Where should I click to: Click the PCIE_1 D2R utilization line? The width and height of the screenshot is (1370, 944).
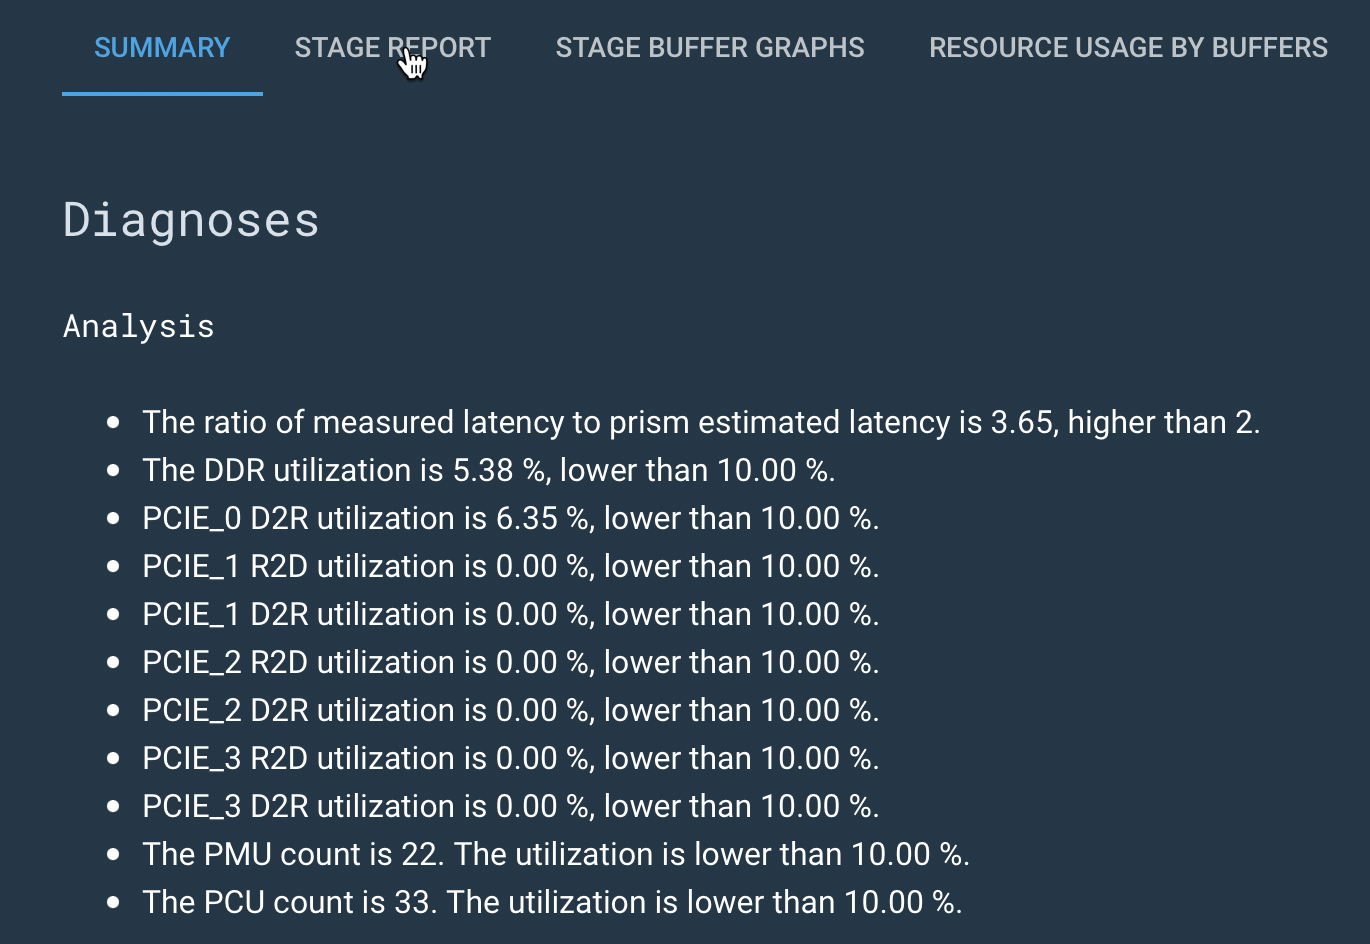[x=510, y=615]
